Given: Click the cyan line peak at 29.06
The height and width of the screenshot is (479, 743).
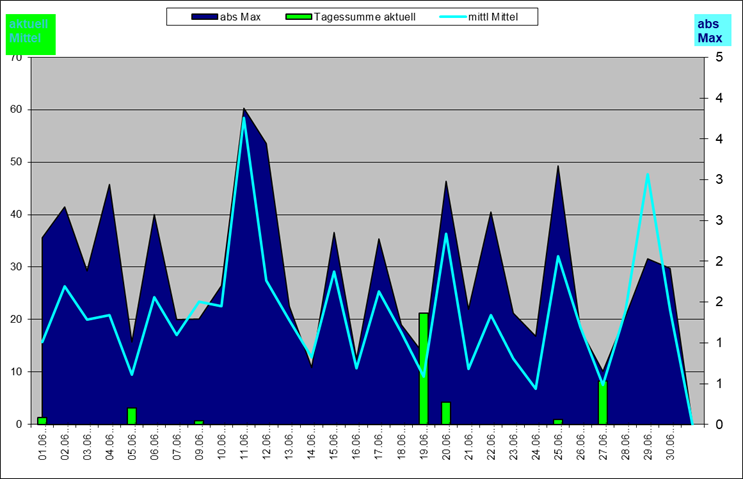Looking at the screenshot, I should tap(648, 175).
